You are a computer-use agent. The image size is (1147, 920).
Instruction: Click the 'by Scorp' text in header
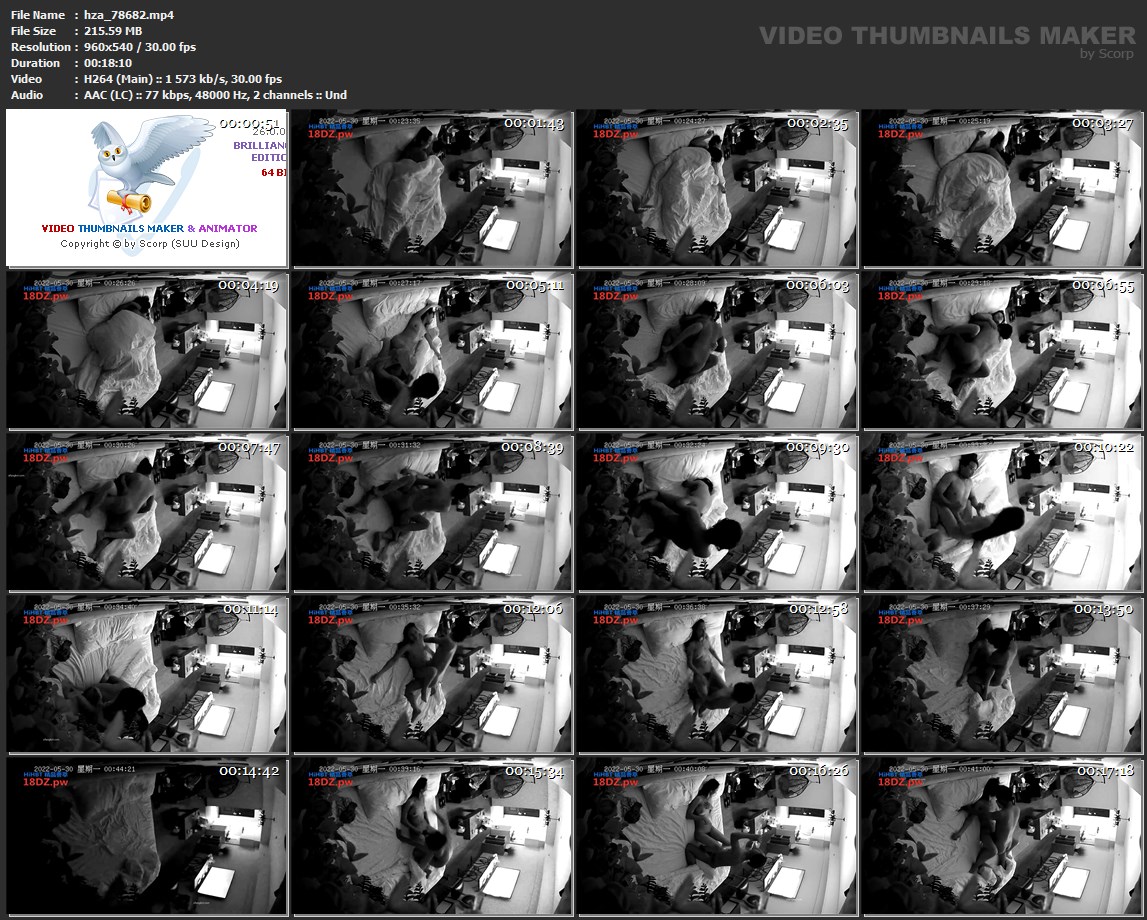(1107, 54)
